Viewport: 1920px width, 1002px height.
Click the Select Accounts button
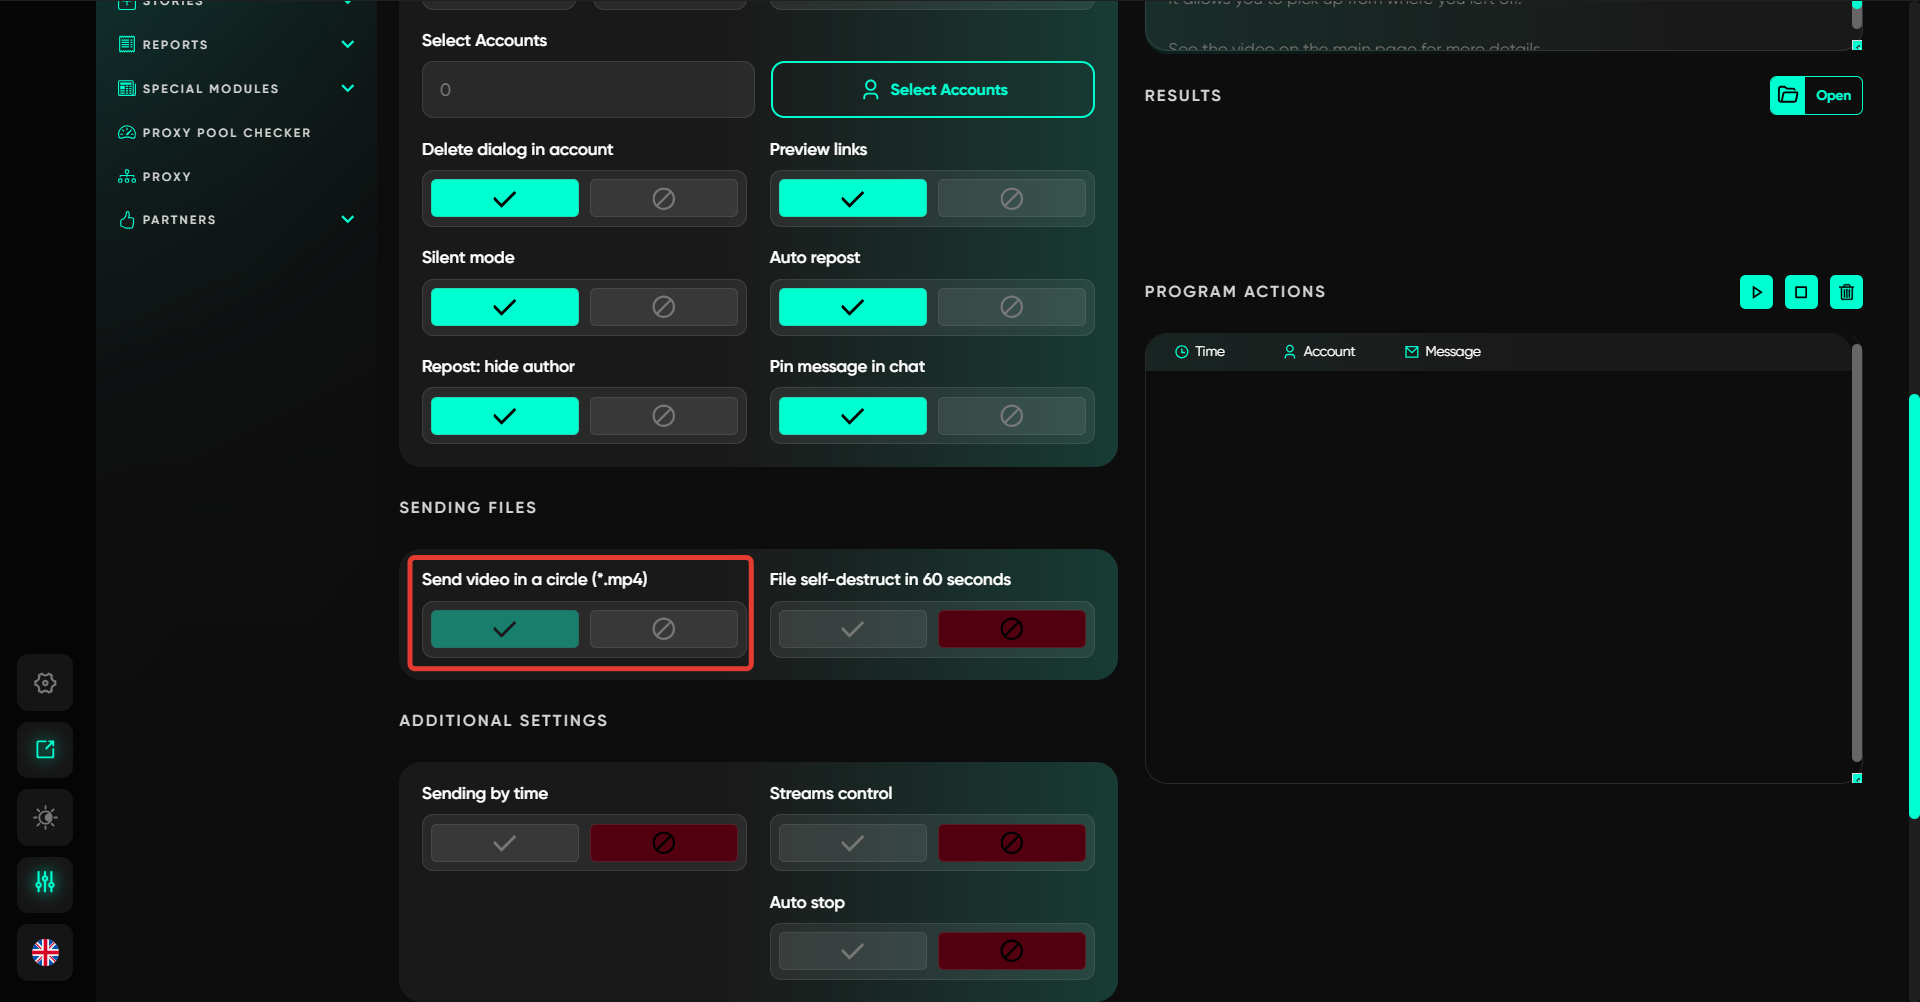932,90
